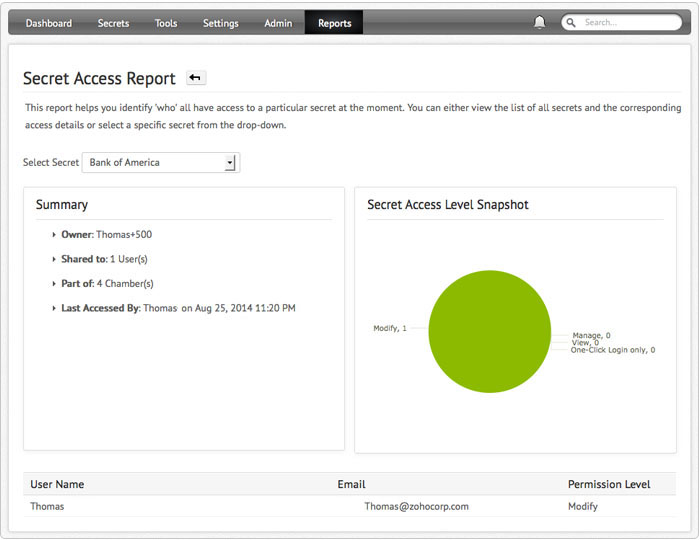This screenshot has height=540, width=700.
Task: Select the Thomas user row
Action: (x=47, y=506)
